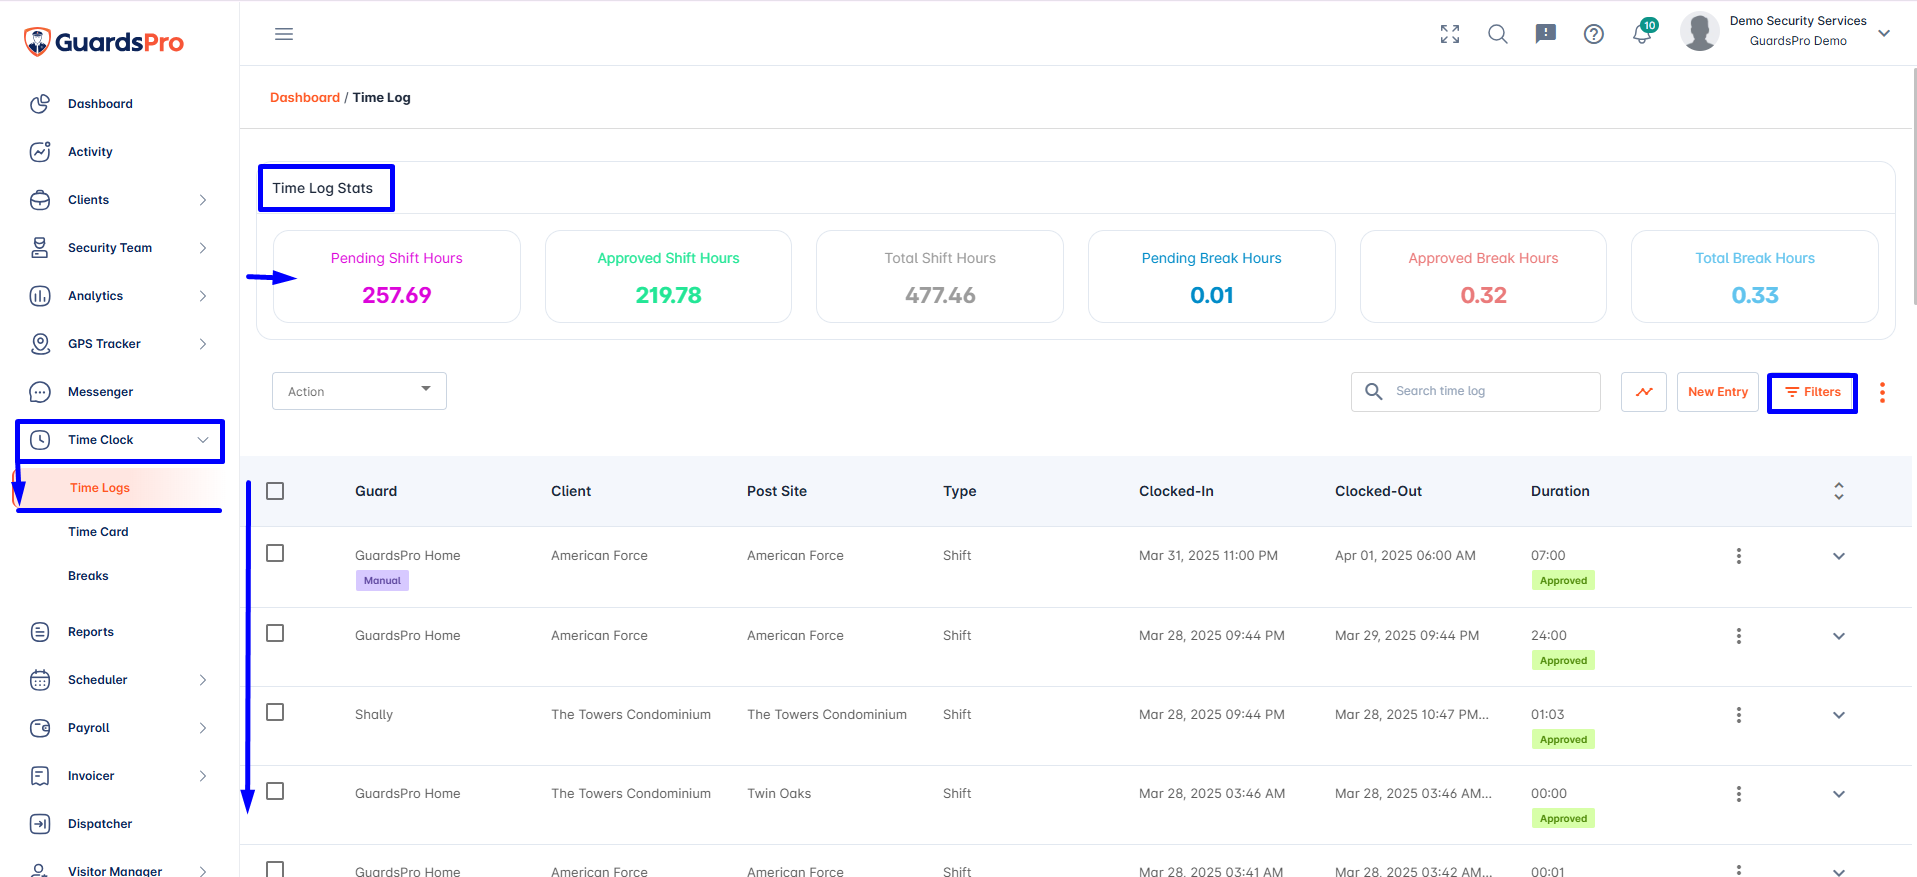Click the Invoicer document icon
The image size is (1917, 877).
tap(40, 776)
